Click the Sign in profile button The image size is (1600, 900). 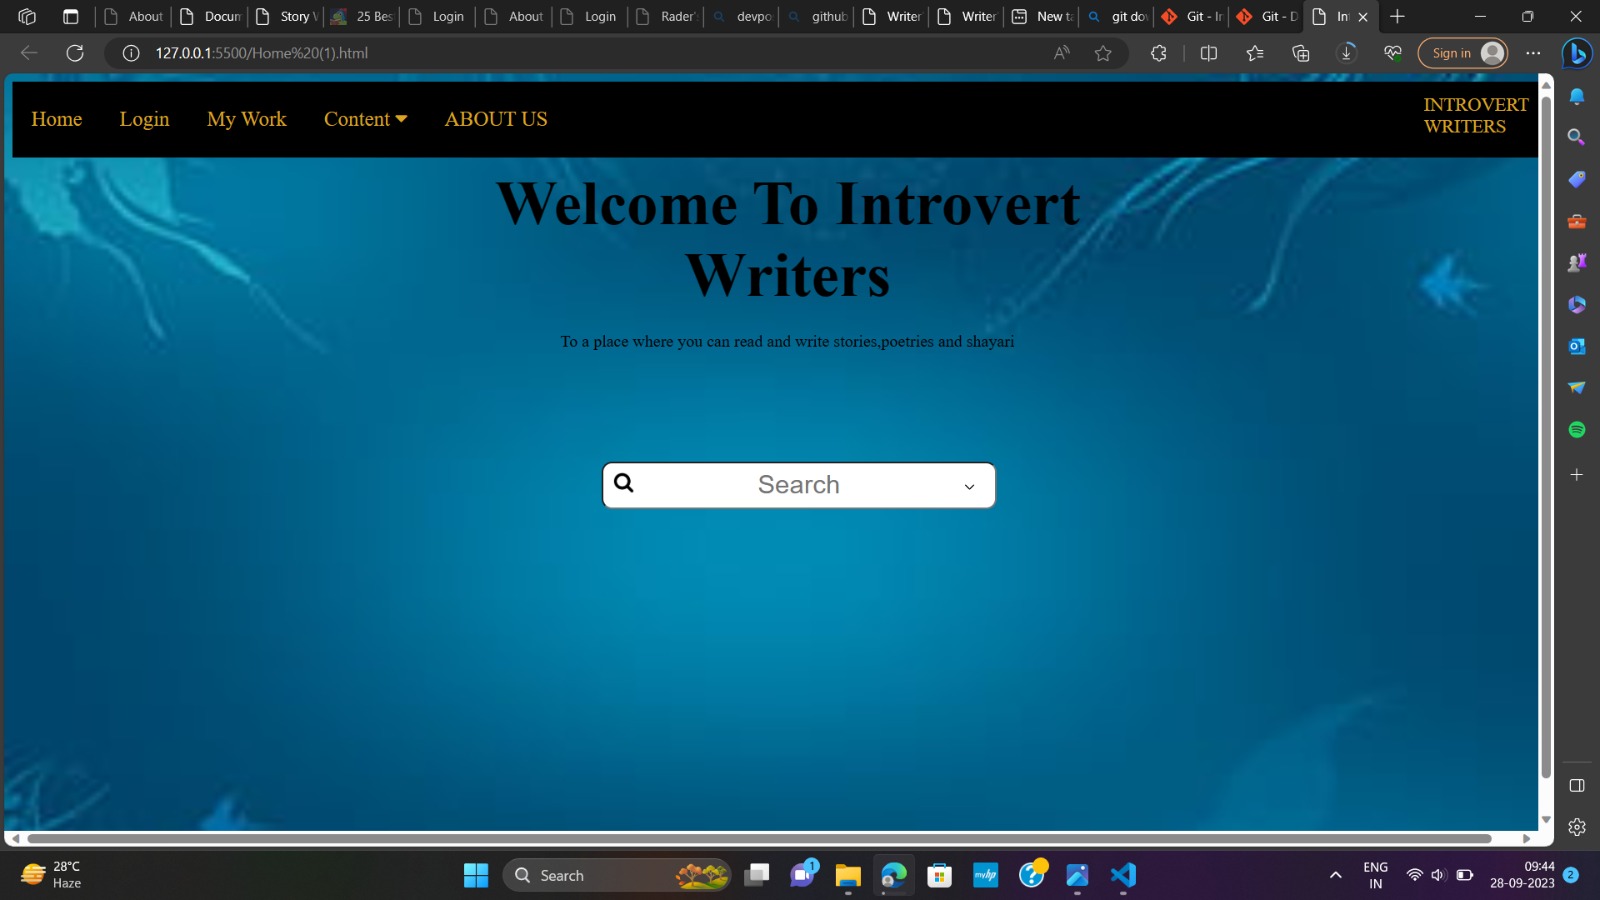1463,53
